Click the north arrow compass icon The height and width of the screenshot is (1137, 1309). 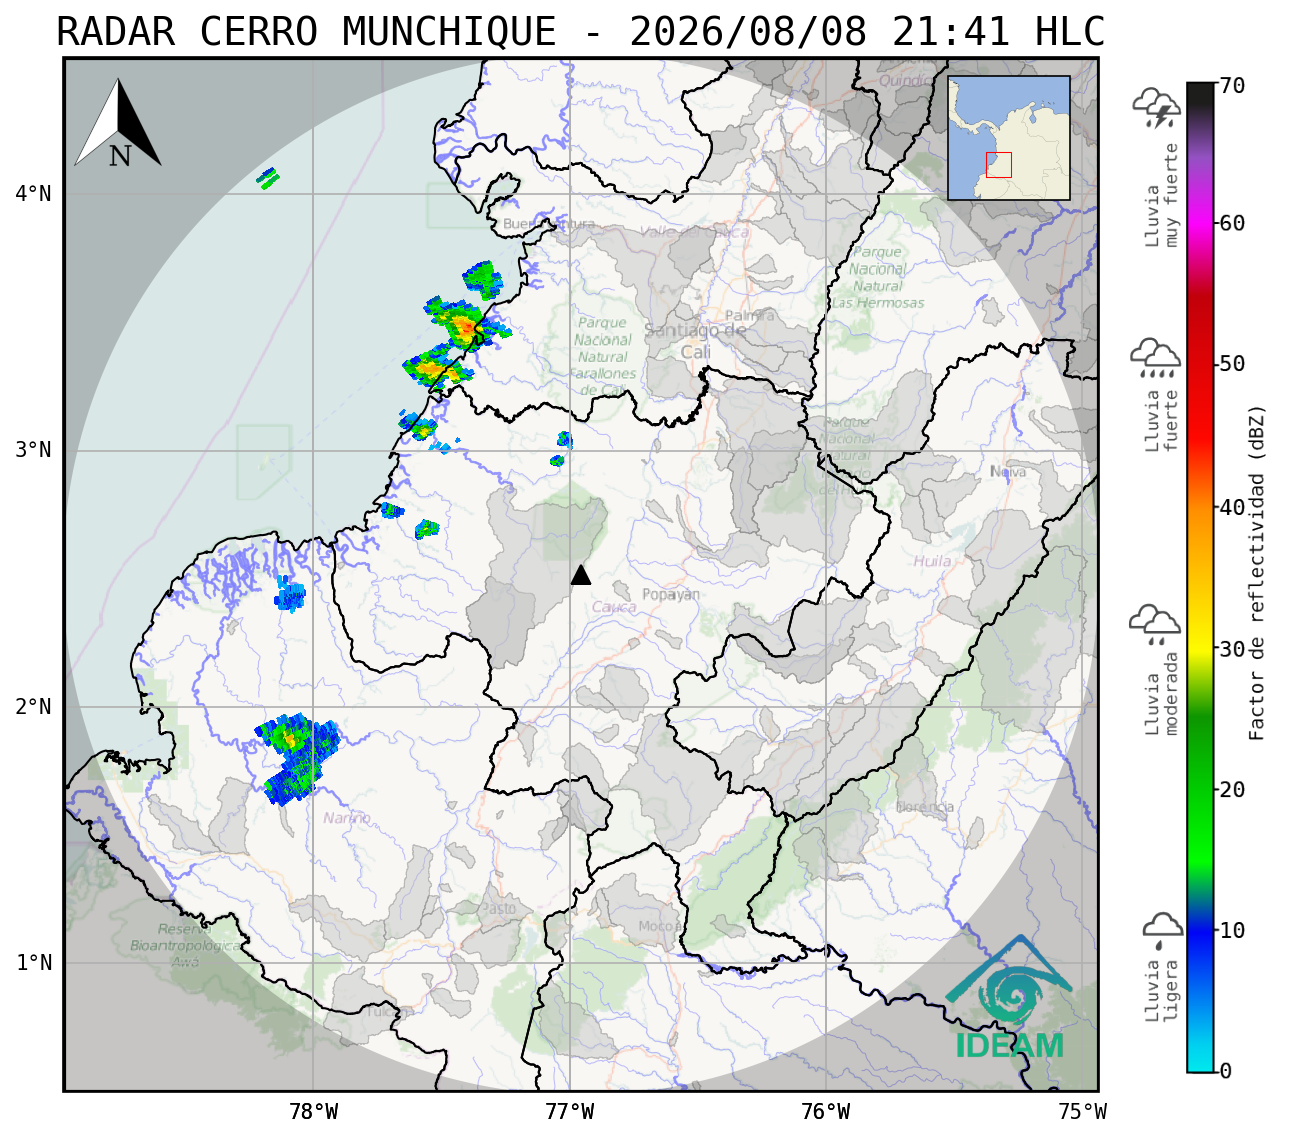click(x=118, y=123)
